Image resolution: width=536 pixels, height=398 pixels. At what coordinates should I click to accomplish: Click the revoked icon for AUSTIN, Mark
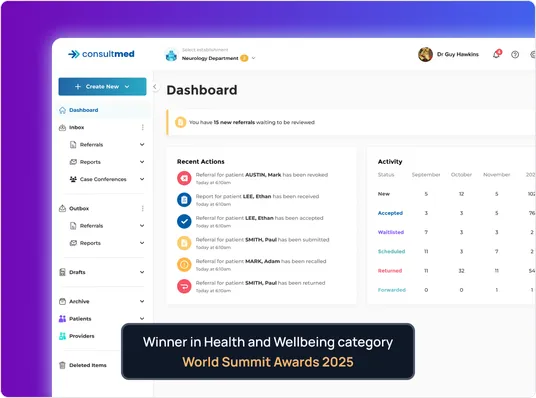(x=184, y=178)
